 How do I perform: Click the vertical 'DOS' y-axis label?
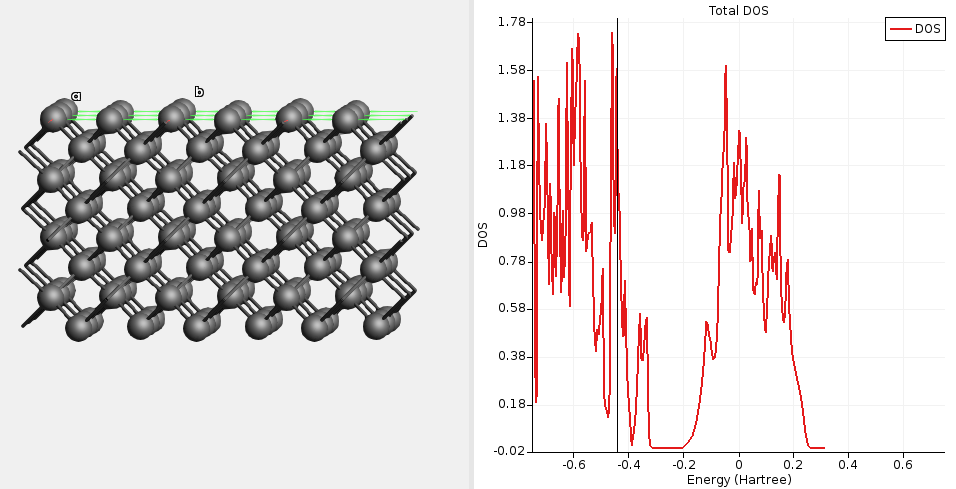[482, 235]
